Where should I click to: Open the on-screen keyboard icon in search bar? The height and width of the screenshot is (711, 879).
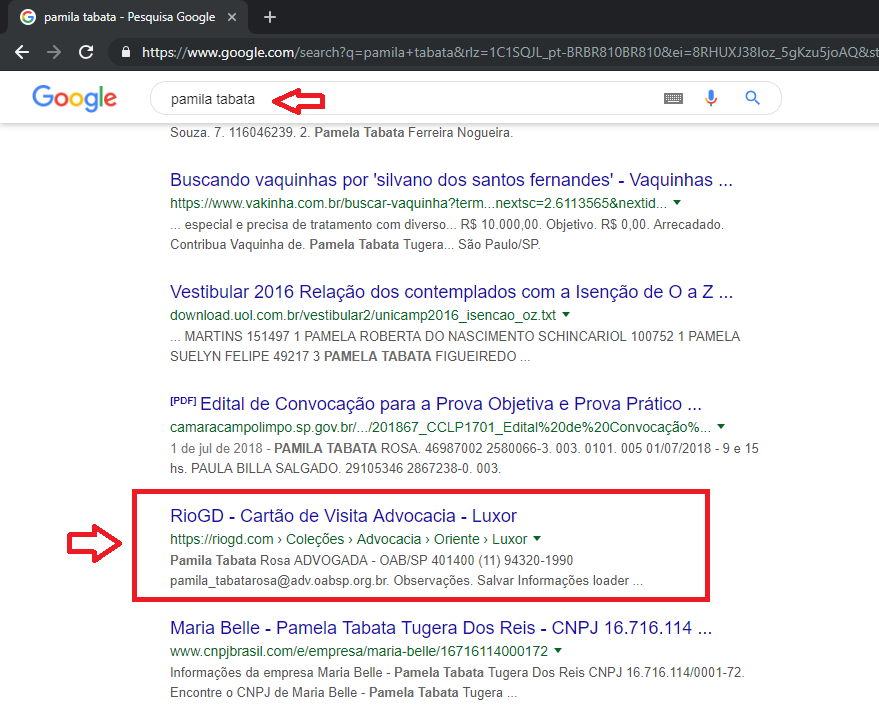675,97
